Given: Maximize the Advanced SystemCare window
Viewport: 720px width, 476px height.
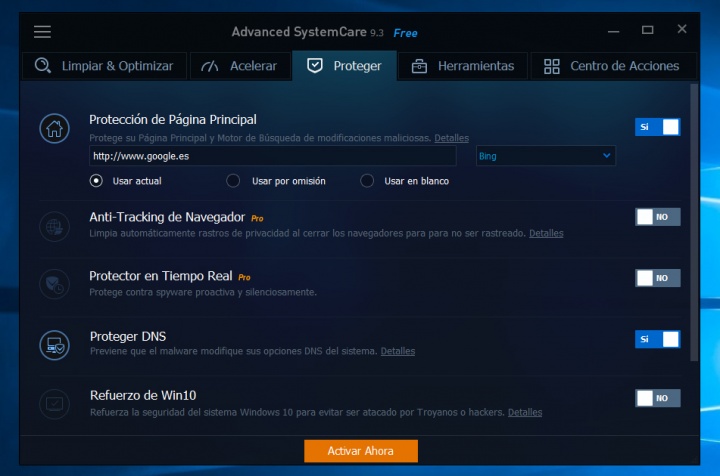Looking at the screenshot, I should tap(647, 30).
